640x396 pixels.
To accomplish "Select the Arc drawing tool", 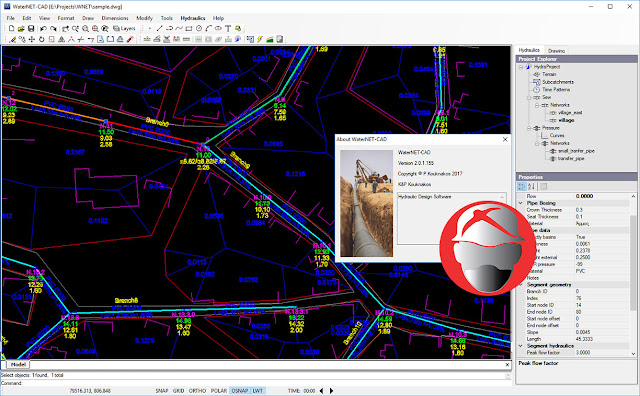I will tap(209, 29).
